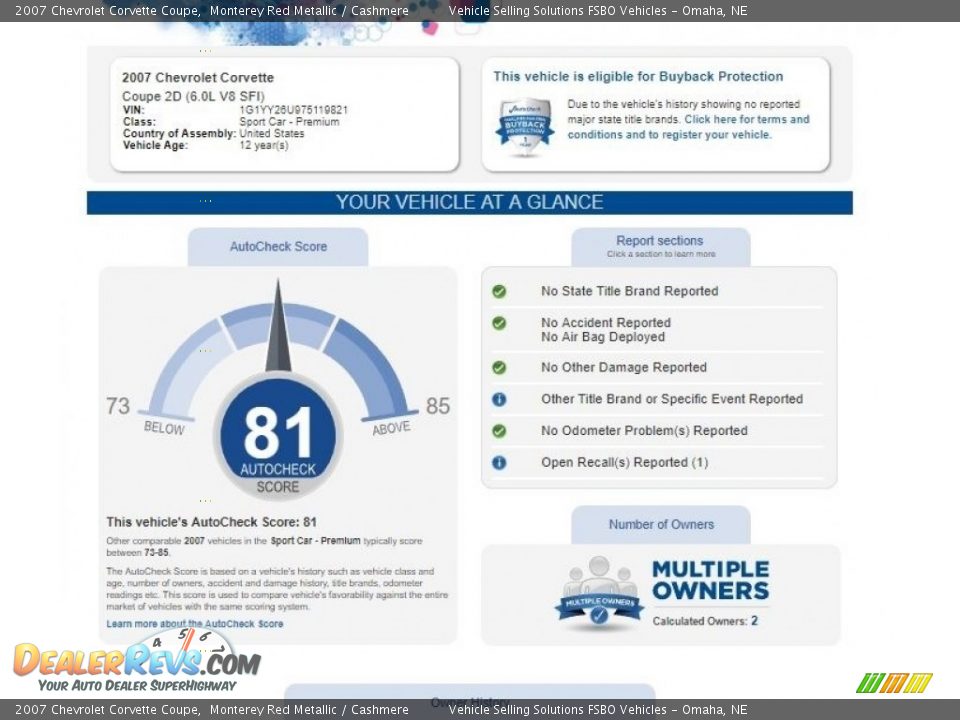The image size is (960, 720).
Task: Open Other Title Brand or Specific Event section
Action: (672, 399)
